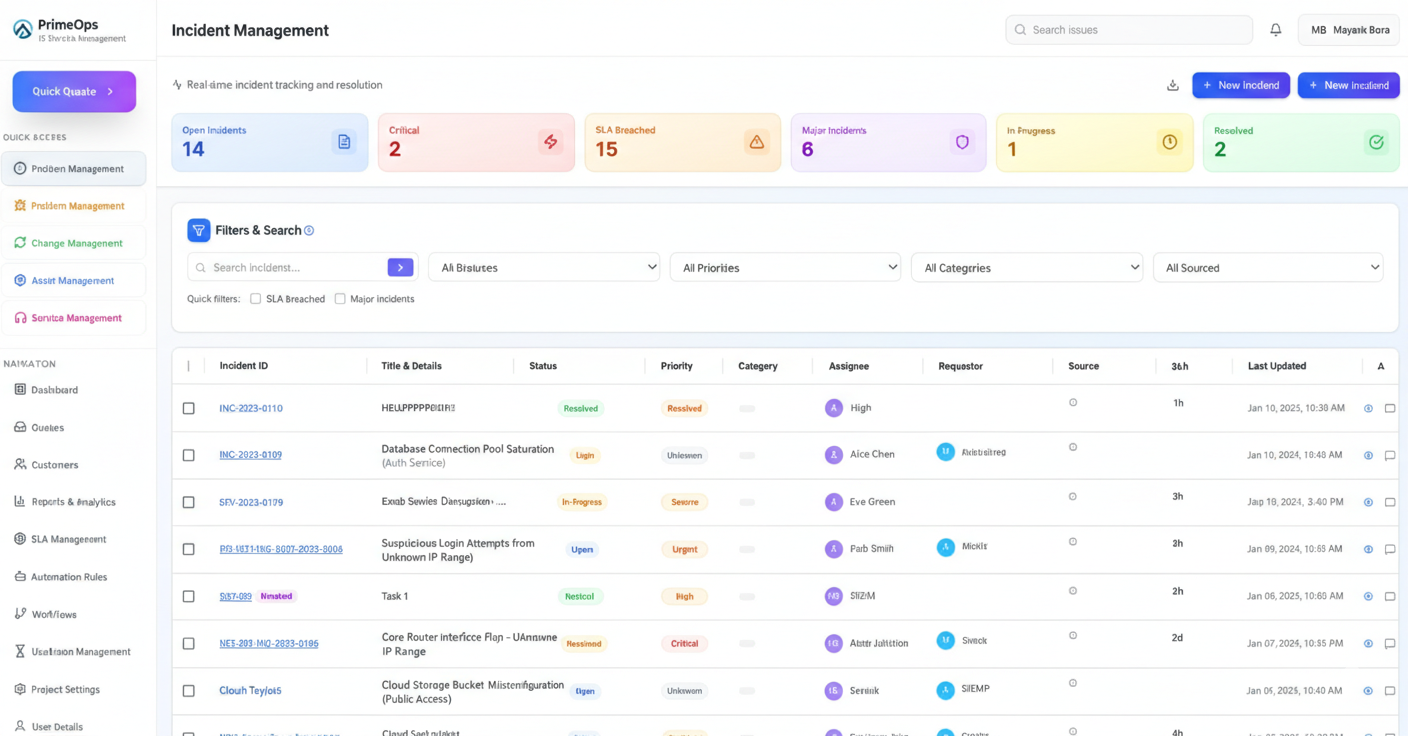Click the filter funnel icon

tap(199, 230)
